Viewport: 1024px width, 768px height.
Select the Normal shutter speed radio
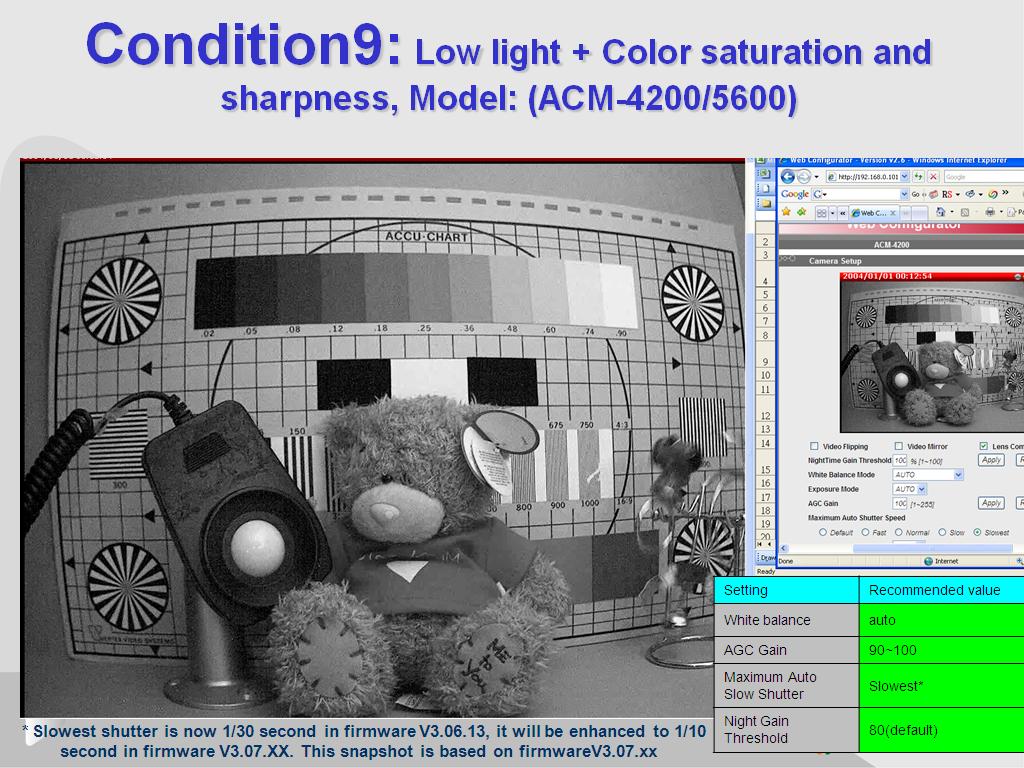[x=899, y=532]
